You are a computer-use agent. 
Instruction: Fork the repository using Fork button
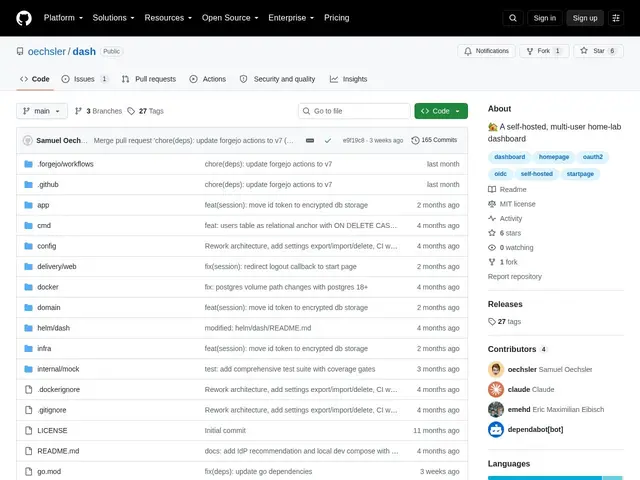(544, 51)
